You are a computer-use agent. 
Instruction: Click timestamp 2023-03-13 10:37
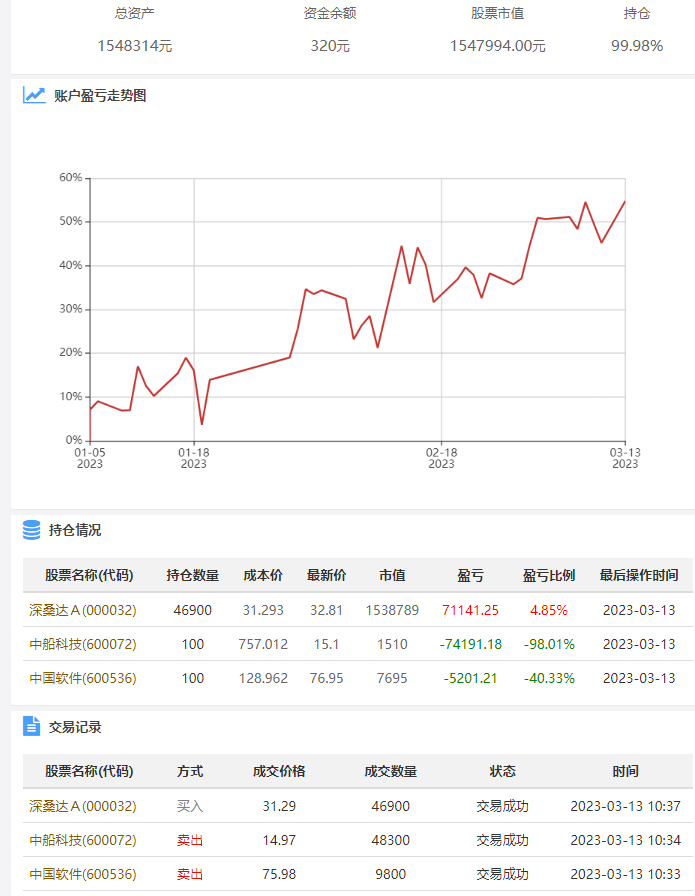(x=625, y=806)
